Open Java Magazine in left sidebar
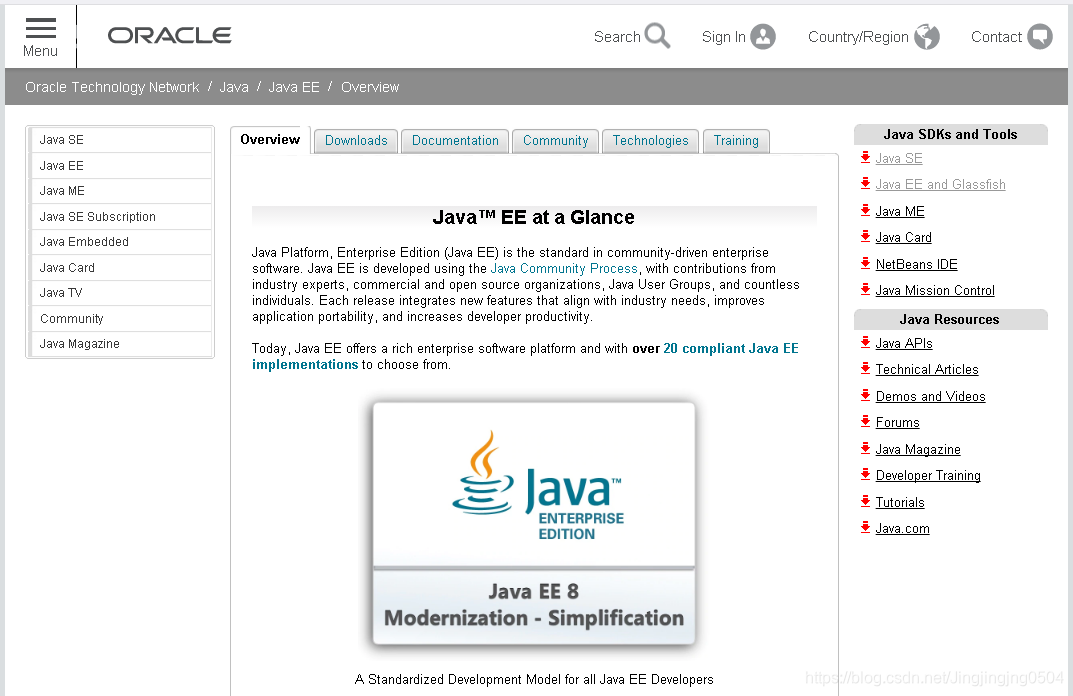 (x=121, y=344)
